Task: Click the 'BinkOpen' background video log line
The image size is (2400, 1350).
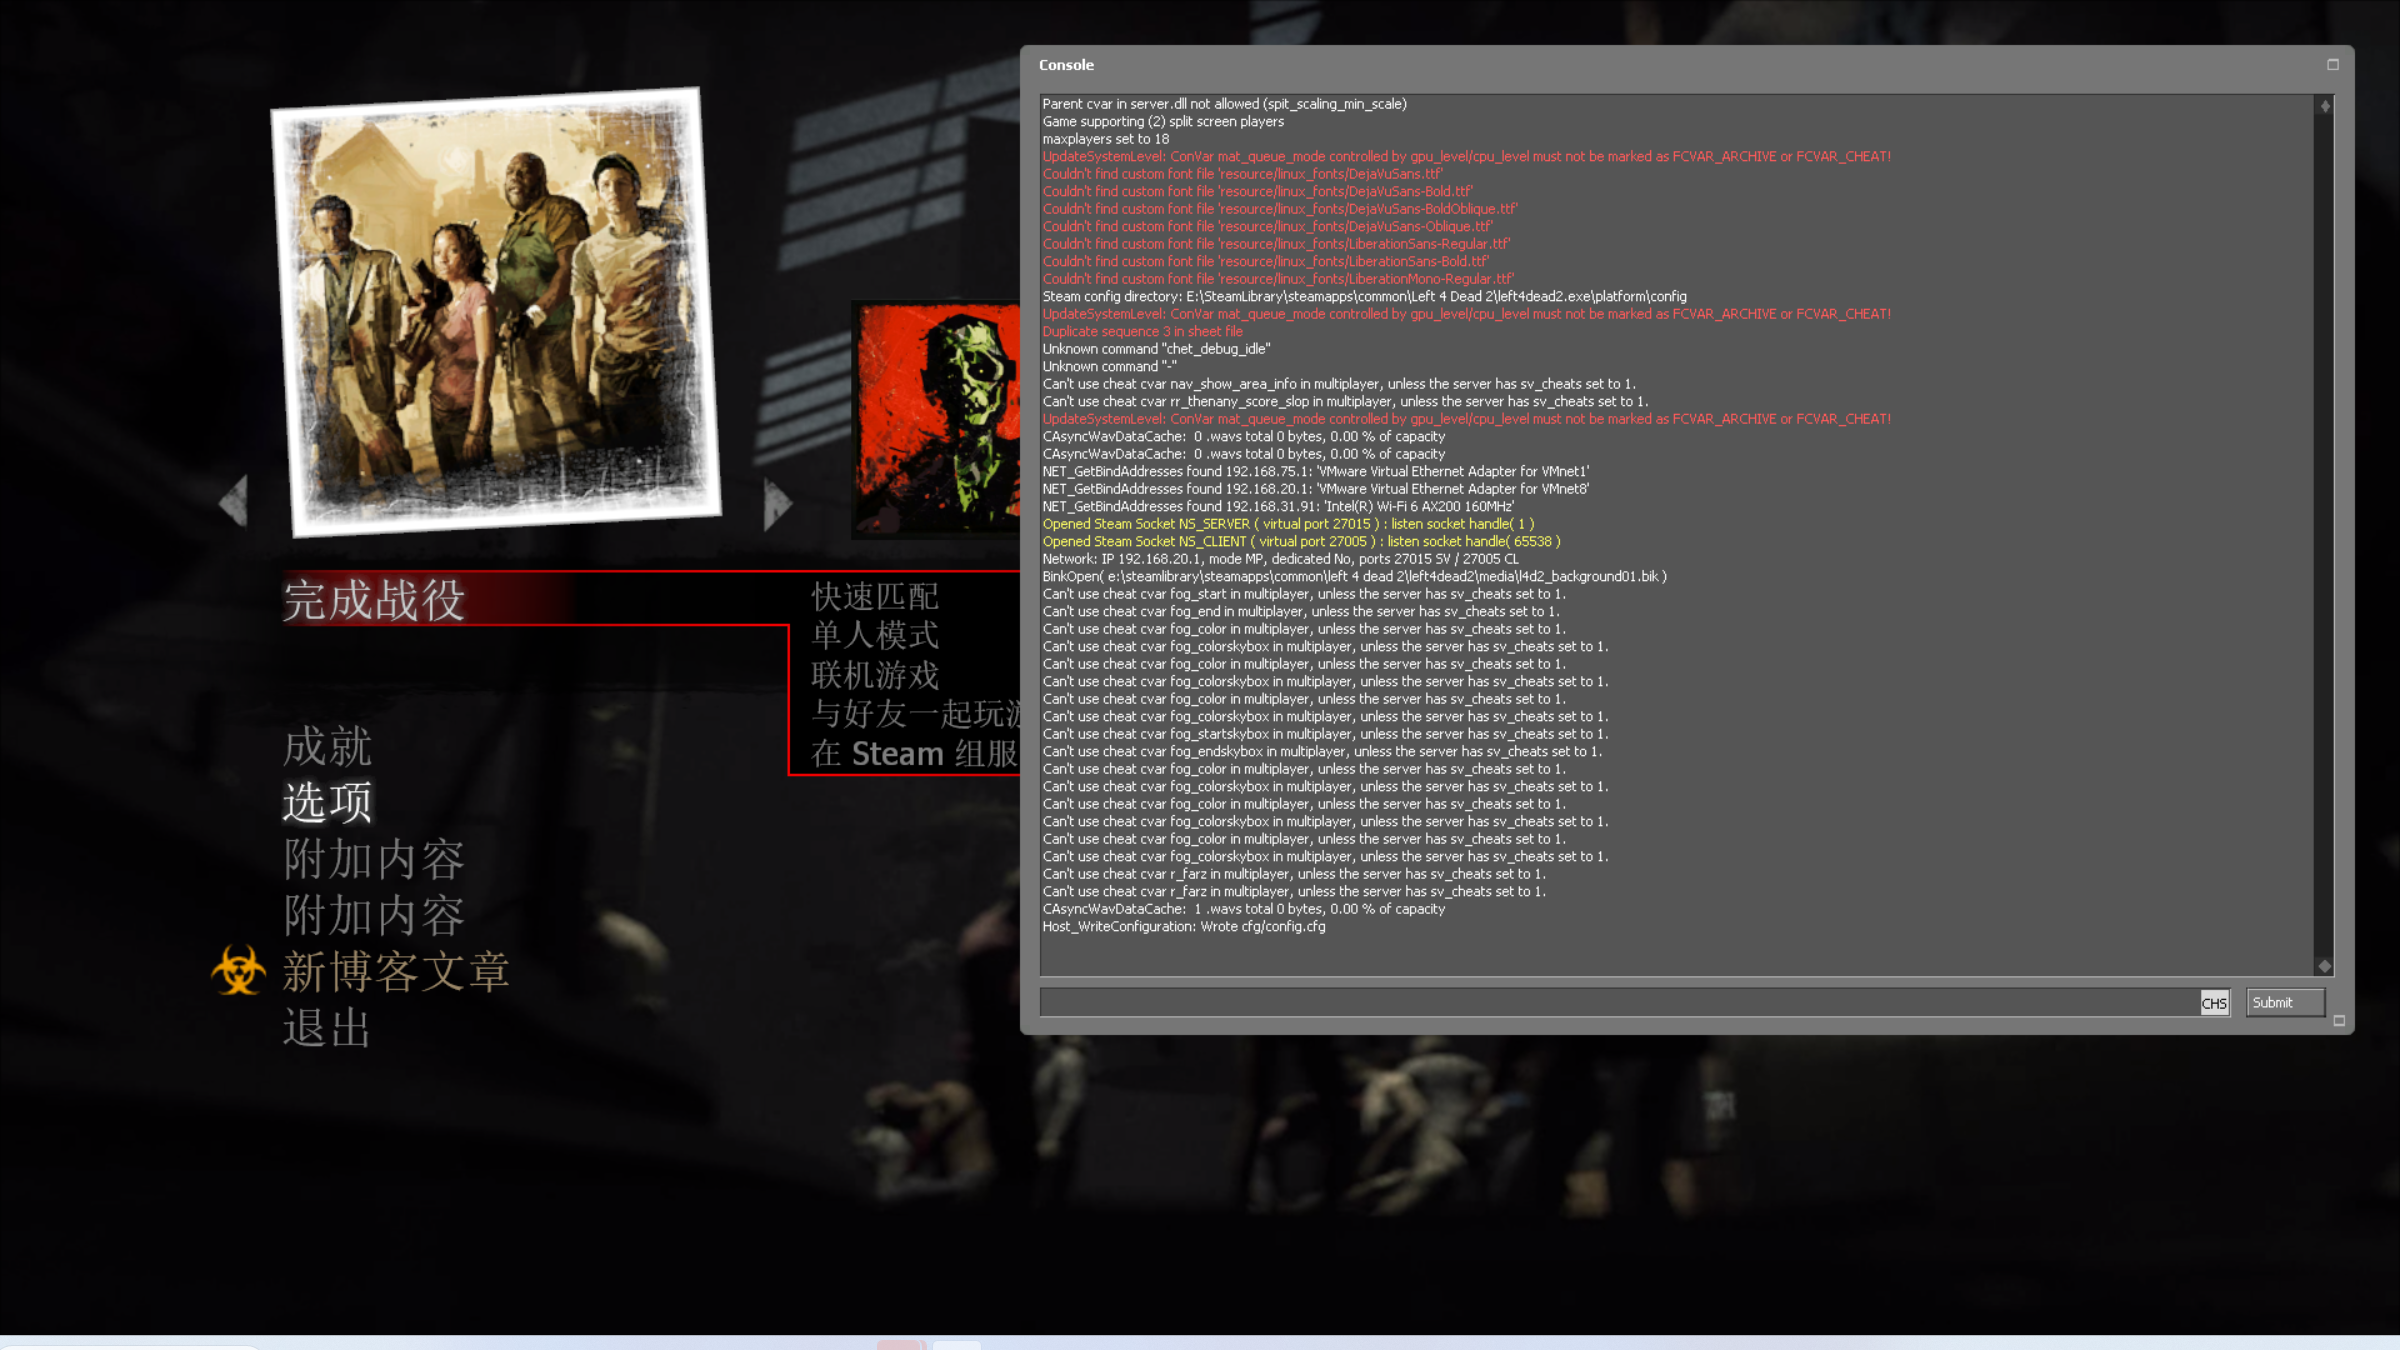Action: (x=1354, y=576)
